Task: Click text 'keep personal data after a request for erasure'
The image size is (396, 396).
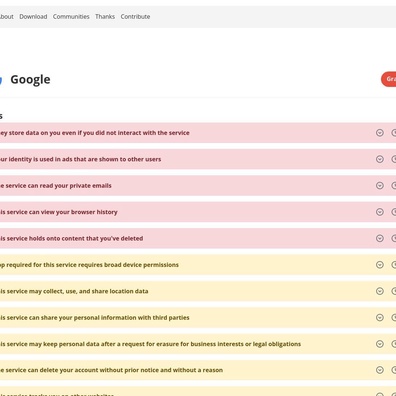Action: (111, 344)
